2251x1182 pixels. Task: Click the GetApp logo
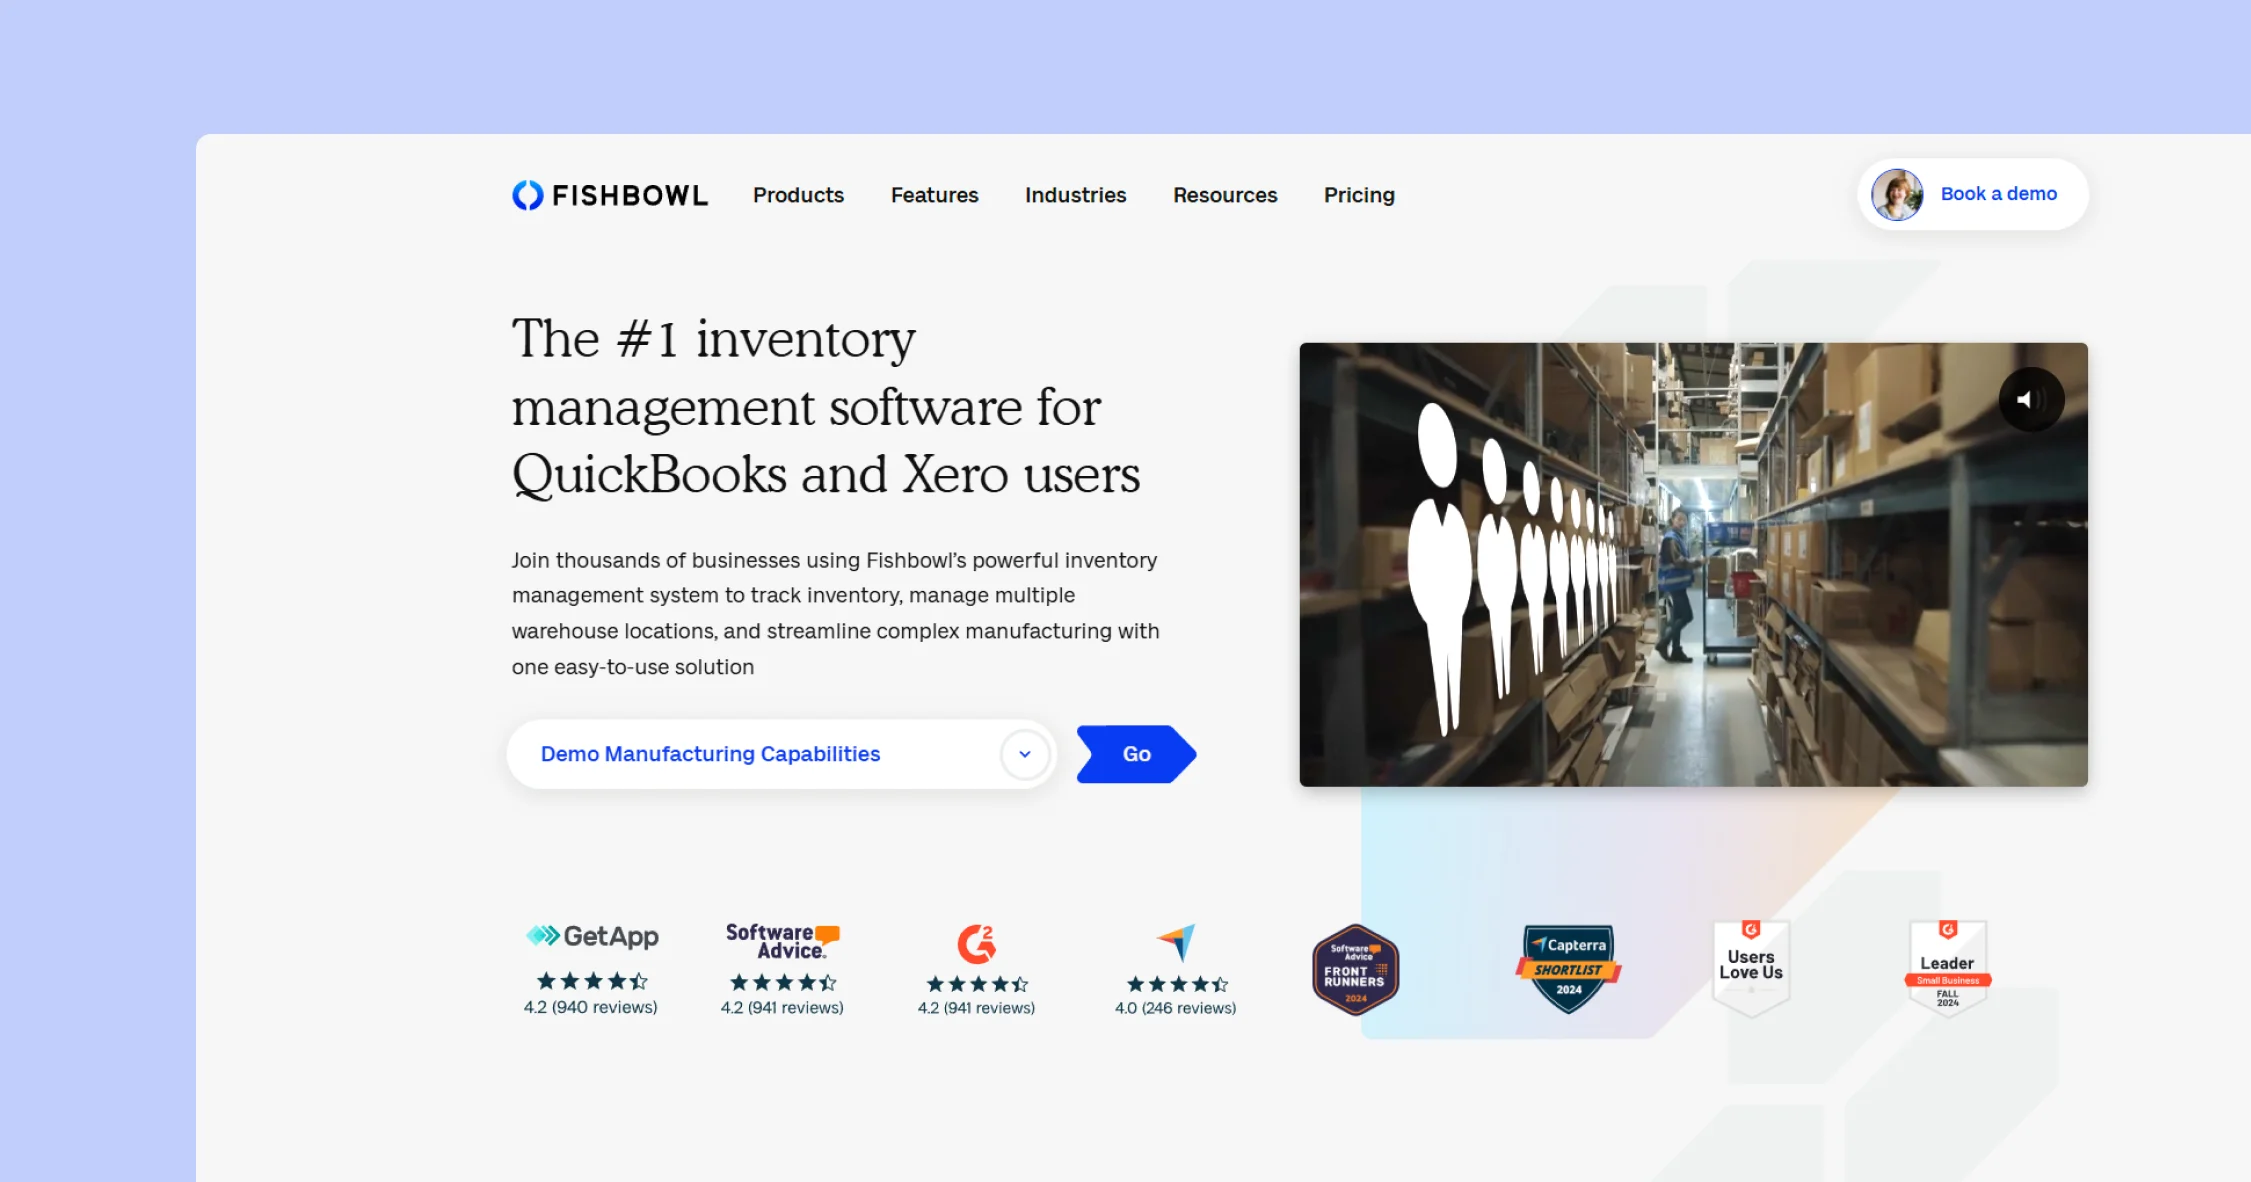(592, 936)
